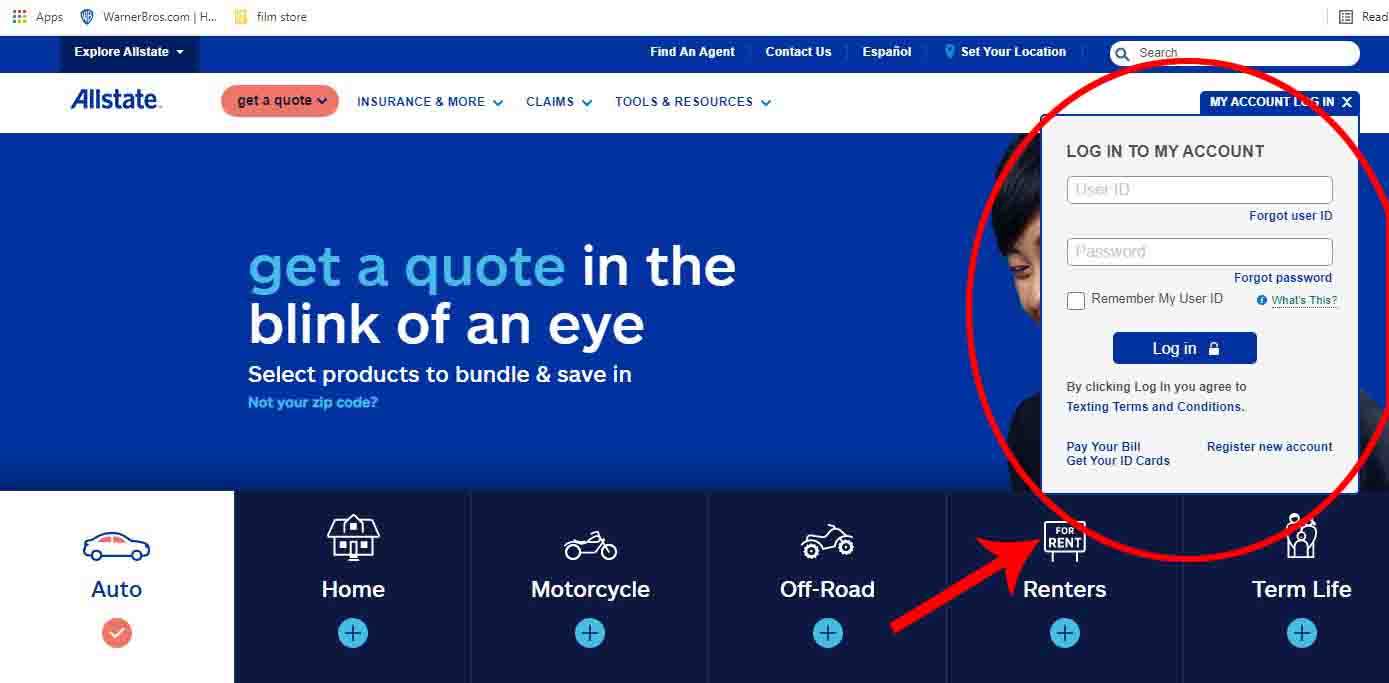Click the What's This info icon
This screenshot has height=683, width=1389.
click(1262, 300)
